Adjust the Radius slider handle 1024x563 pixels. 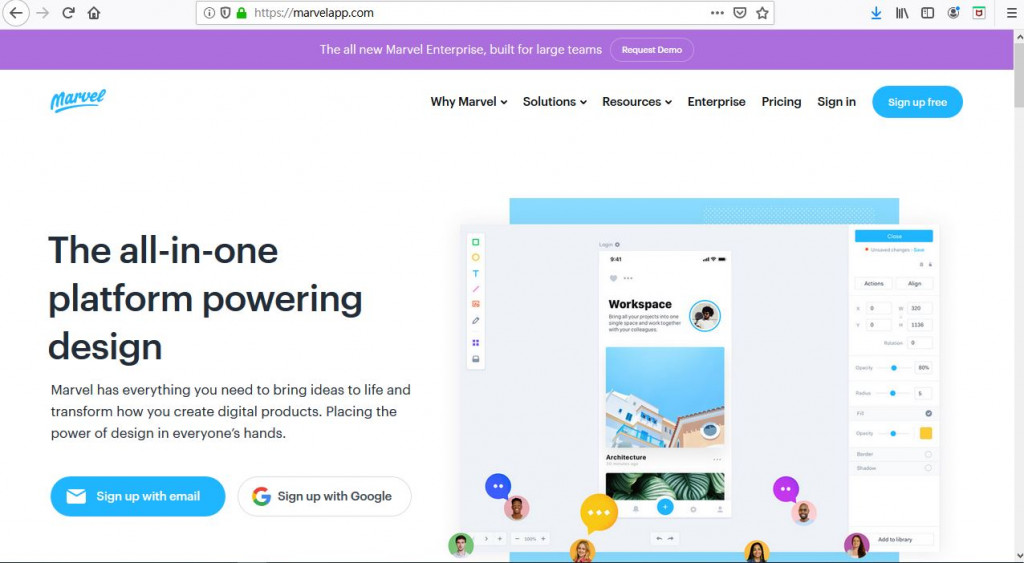(893, 393)
